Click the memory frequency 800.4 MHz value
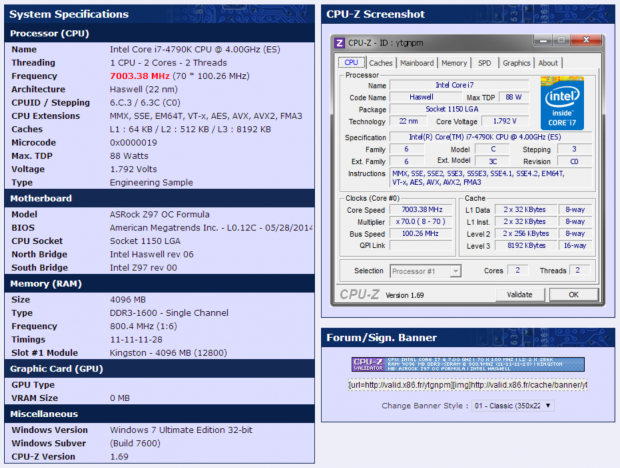This screenshot has width=620, height=468. coord(143,326)
